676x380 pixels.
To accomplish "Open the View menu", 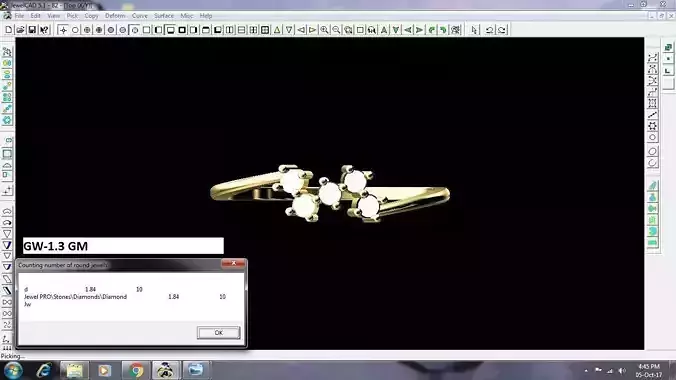I will 53,16.
